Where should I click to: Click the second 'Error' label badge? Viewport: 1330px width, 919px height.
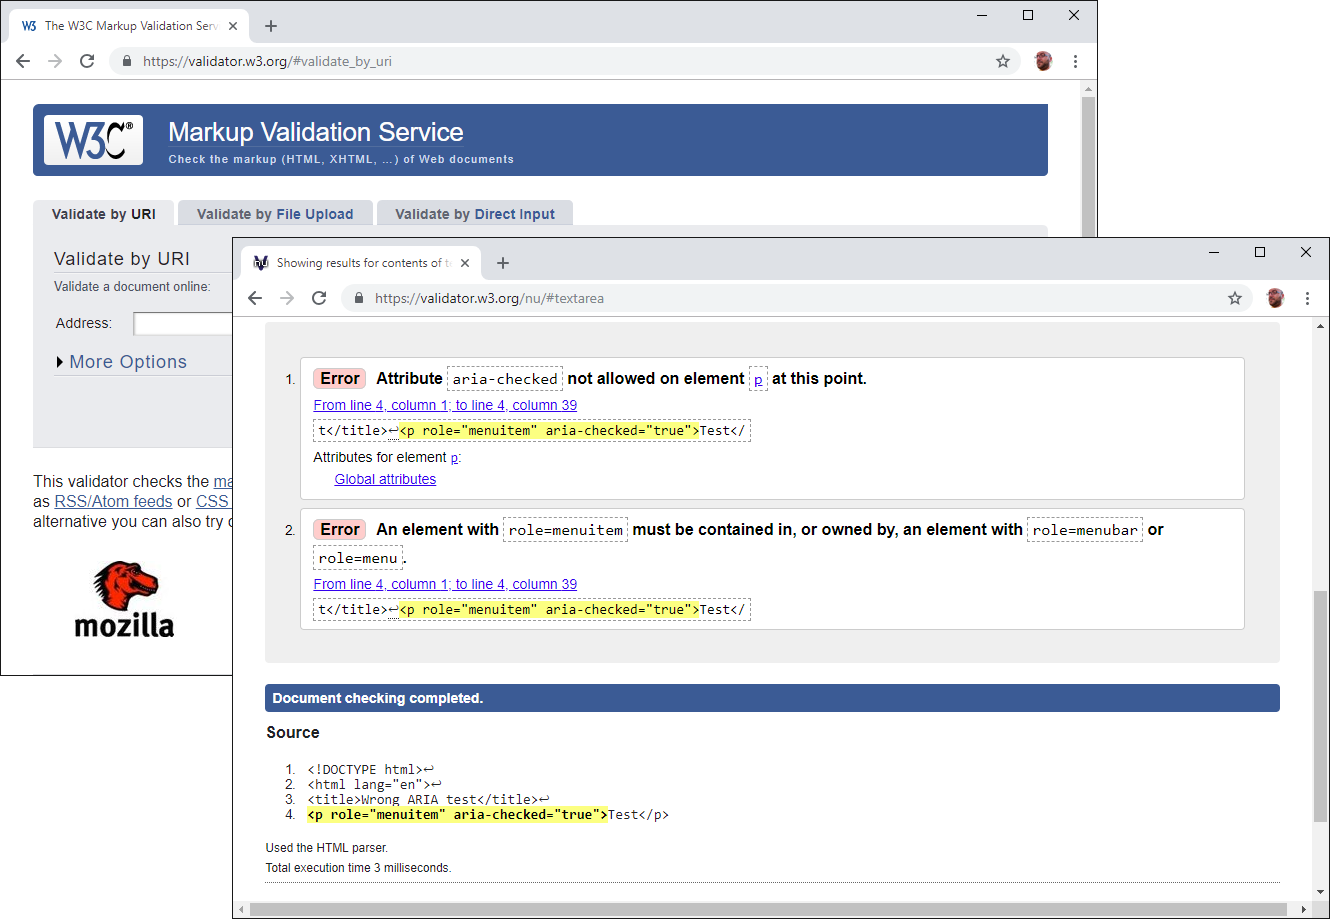[340, 530]
